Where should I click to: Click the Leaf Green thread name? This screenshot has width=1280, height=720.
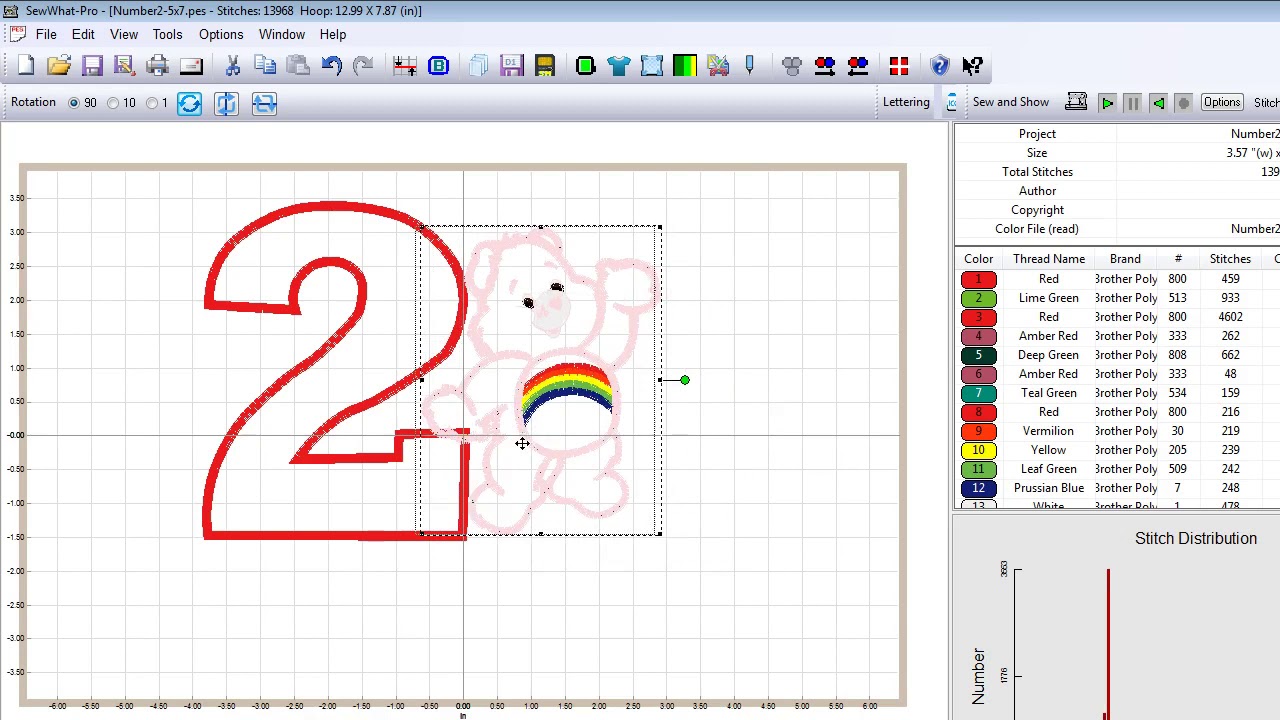coord(1048,469)
